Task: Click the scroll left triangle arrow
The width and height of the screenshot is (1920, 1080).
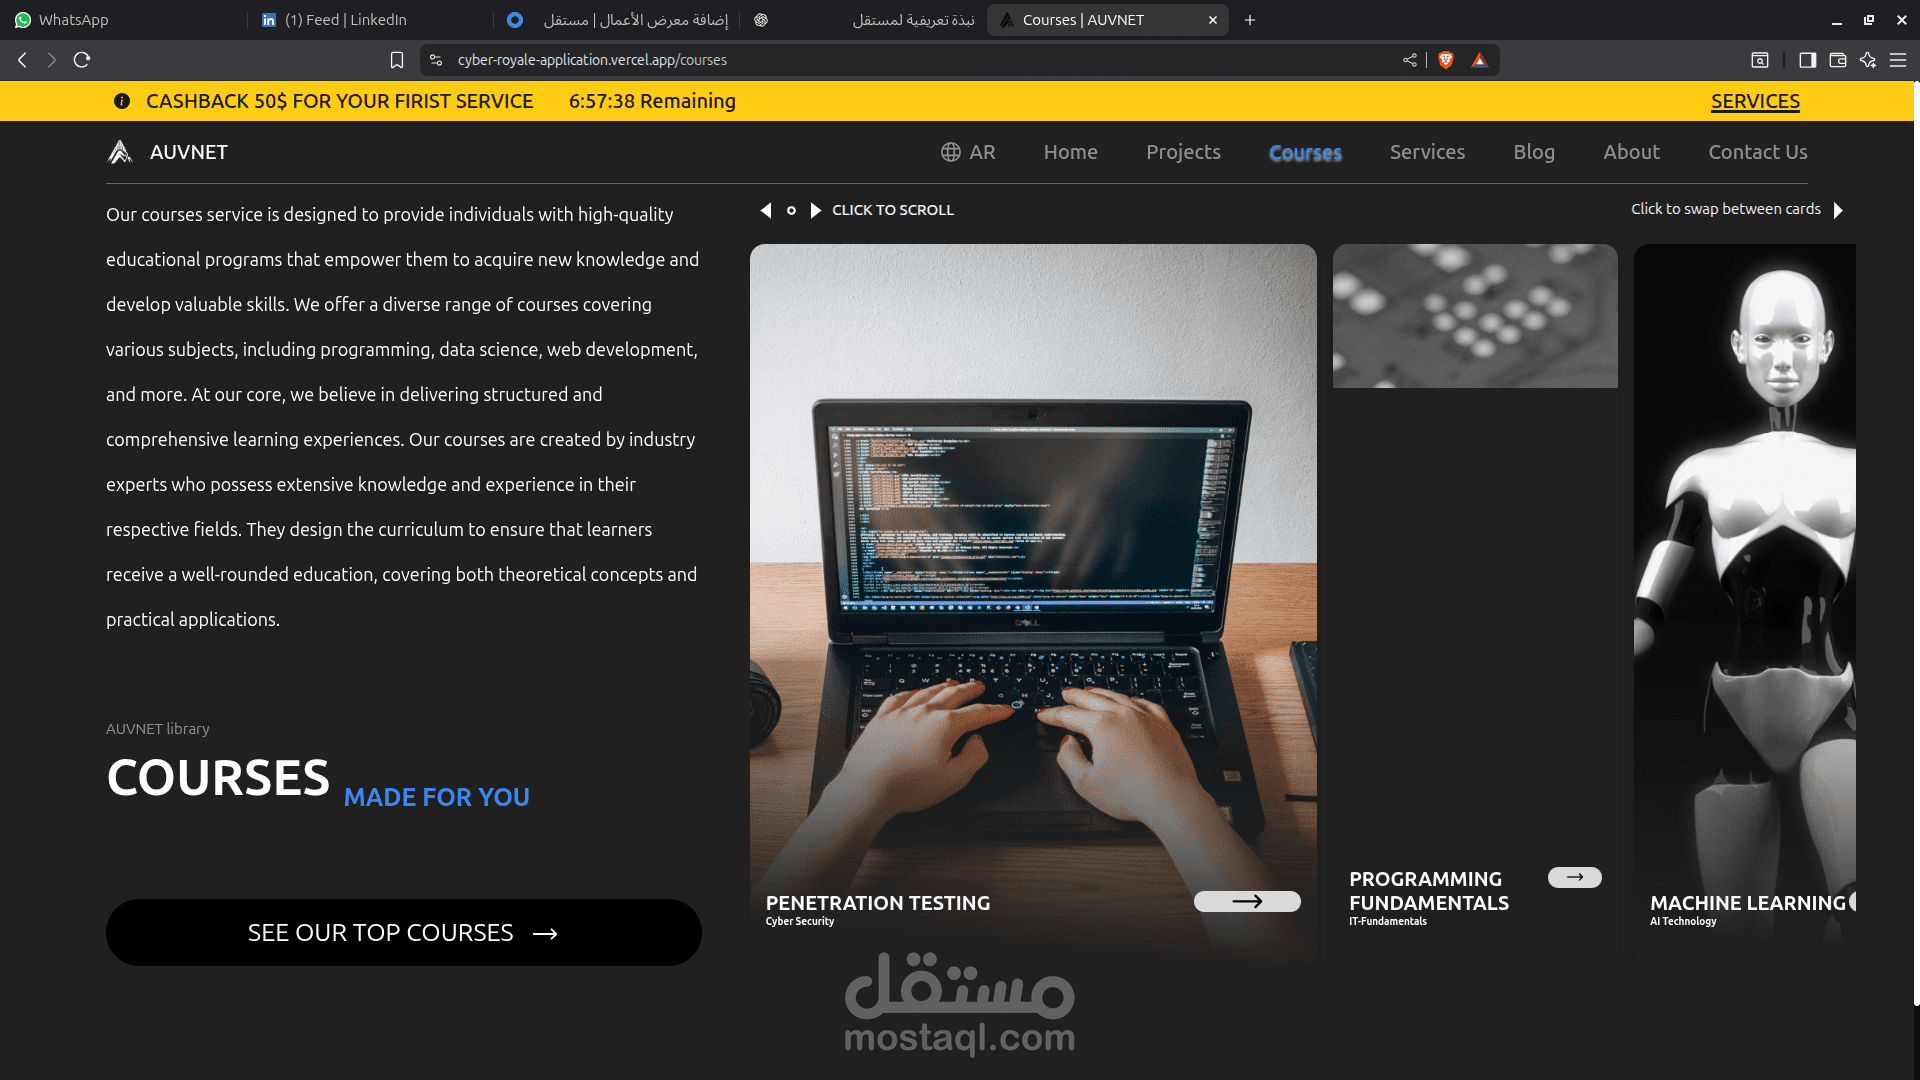Action: [766, 210]
